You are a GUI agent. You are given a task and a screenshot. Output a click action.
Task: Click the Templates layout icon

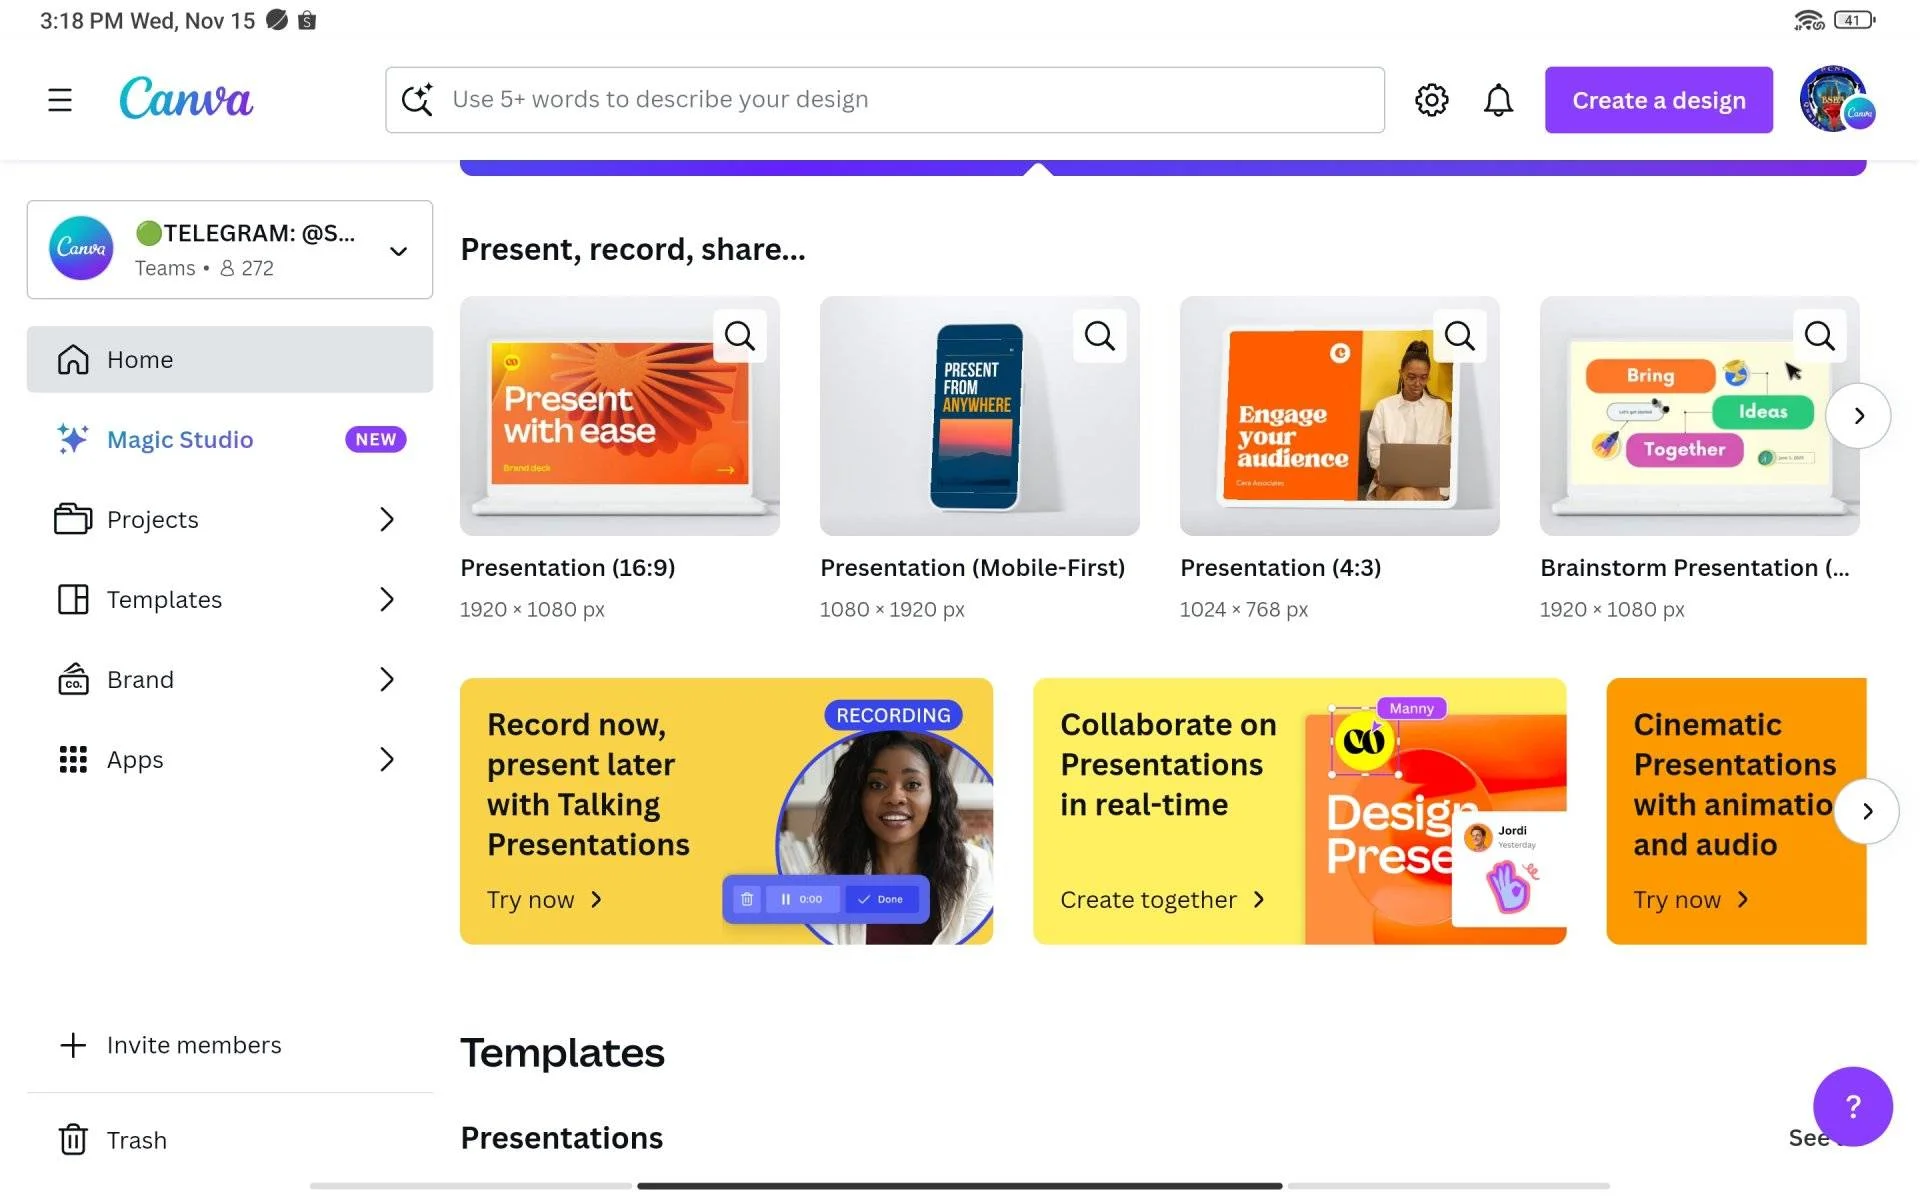(x=73, y=599)
